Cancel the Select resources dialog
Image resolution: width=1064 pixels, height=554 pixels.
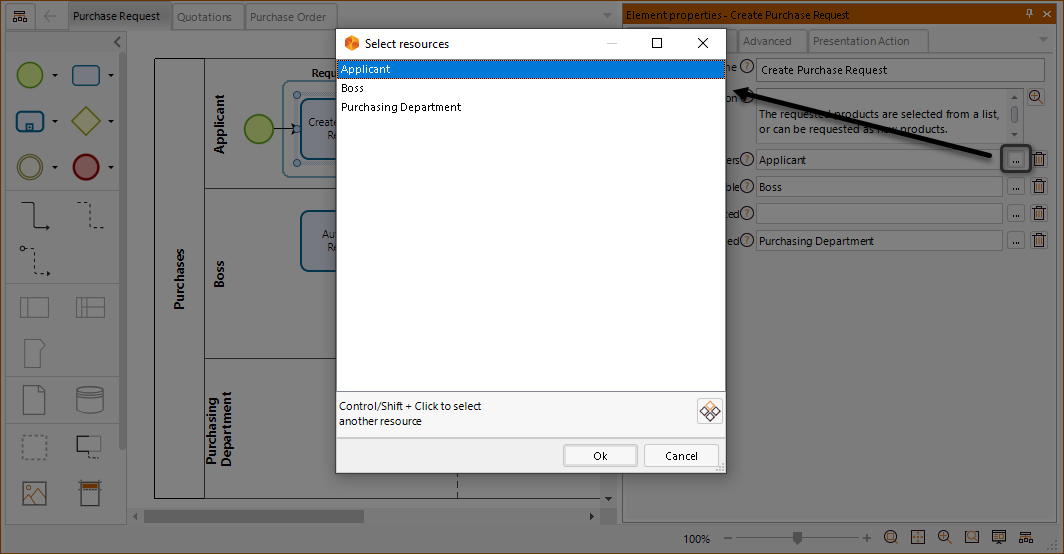point(681,456)
